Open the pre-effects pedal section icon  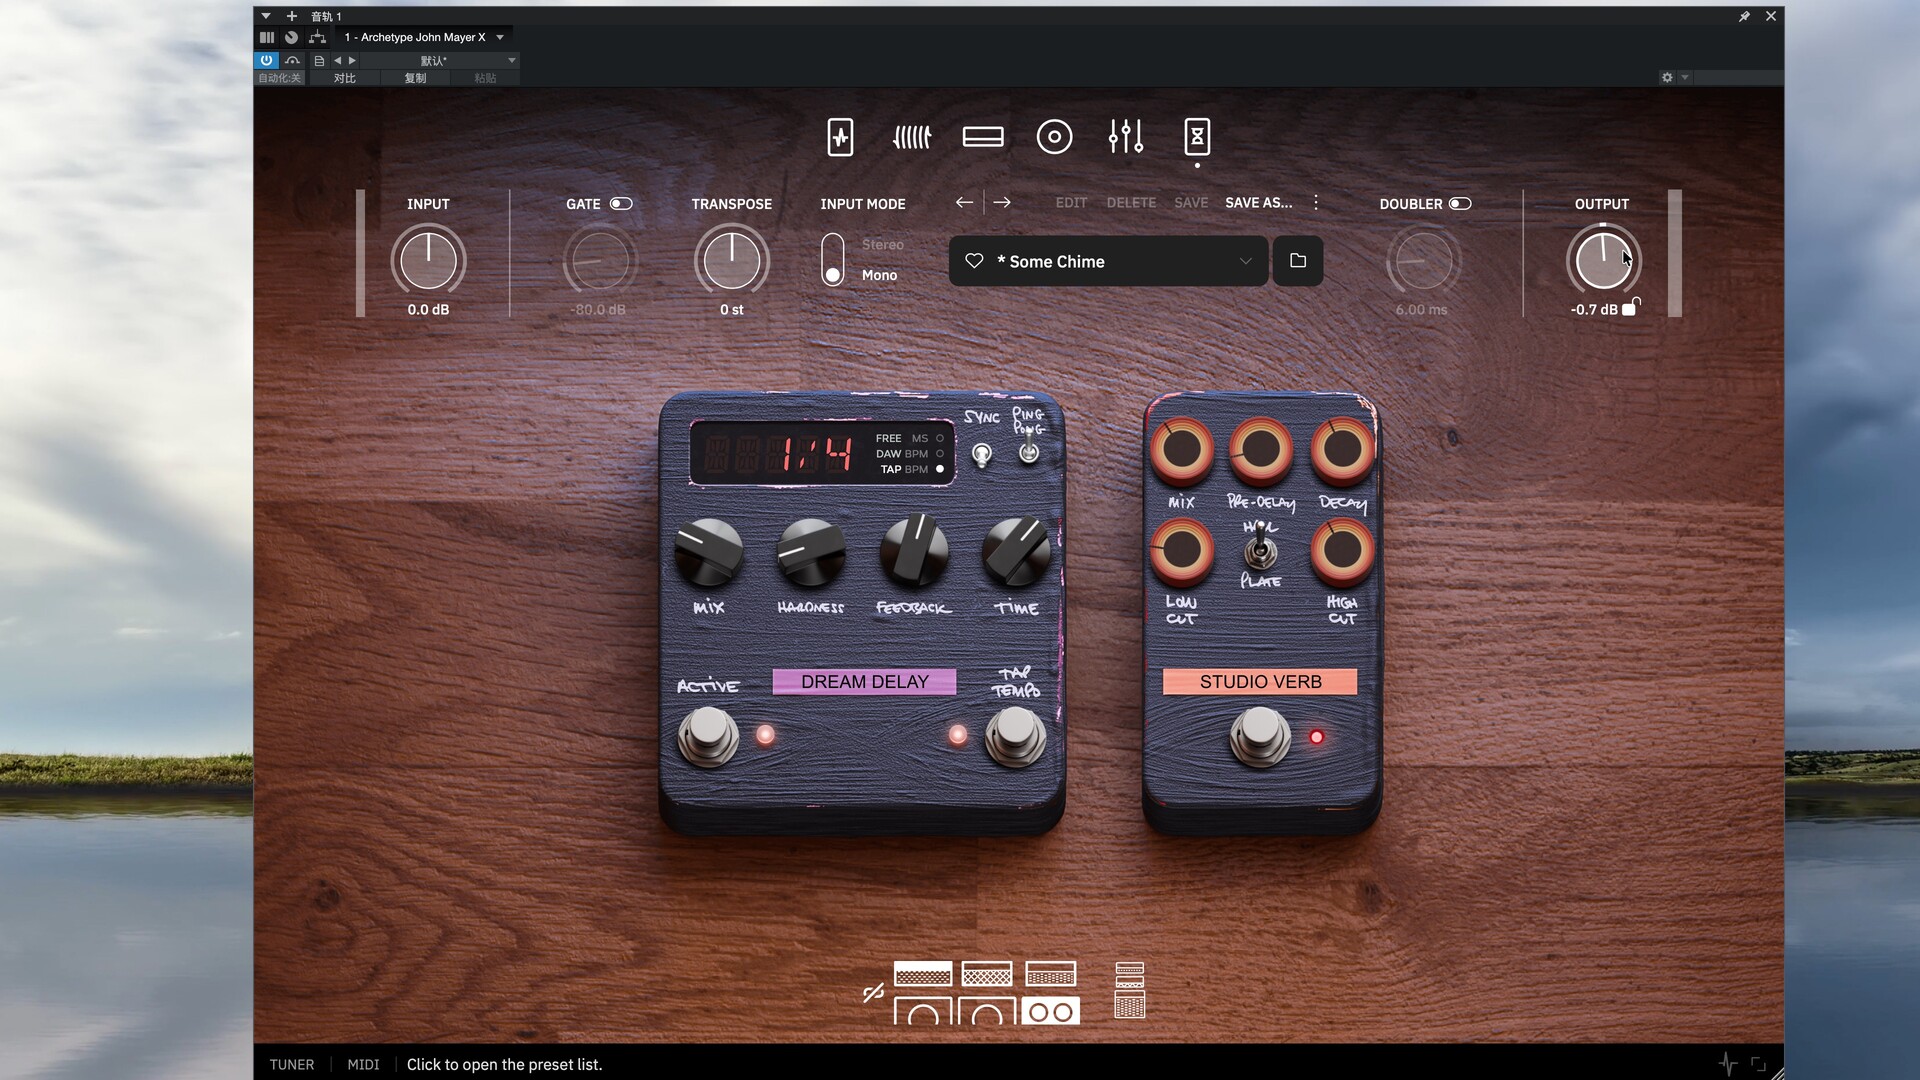click(840, 137)
